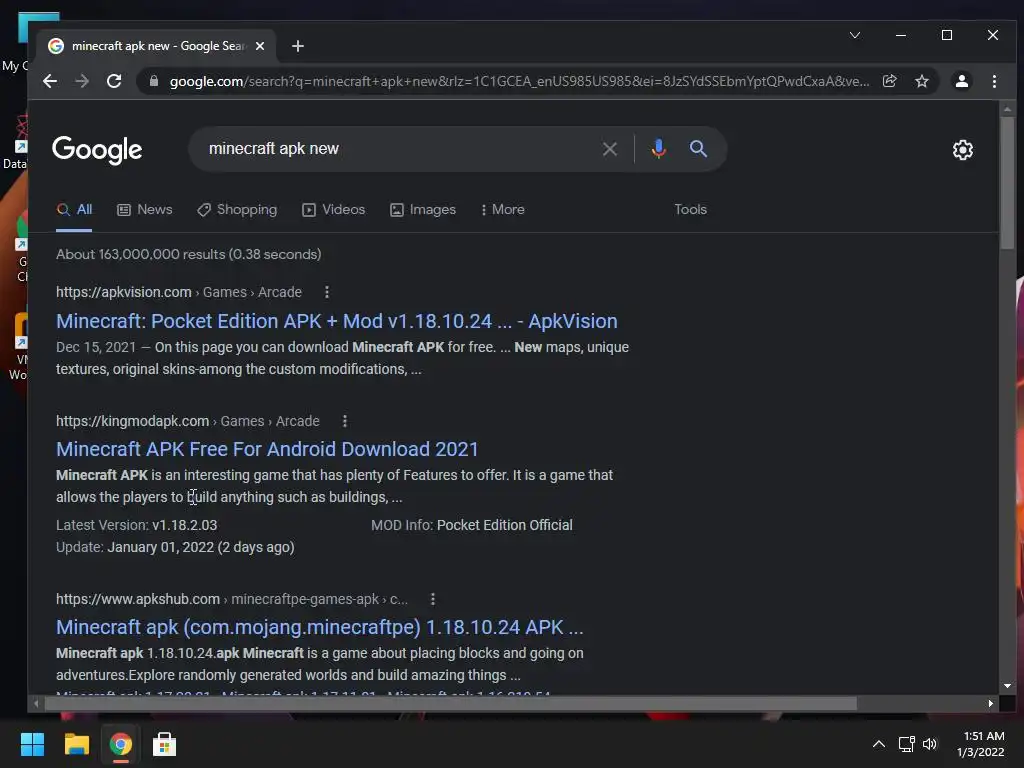Click About 163,000,000 results text
The width and height of the screenshot is (1024, 768).
tap(189, 254)
